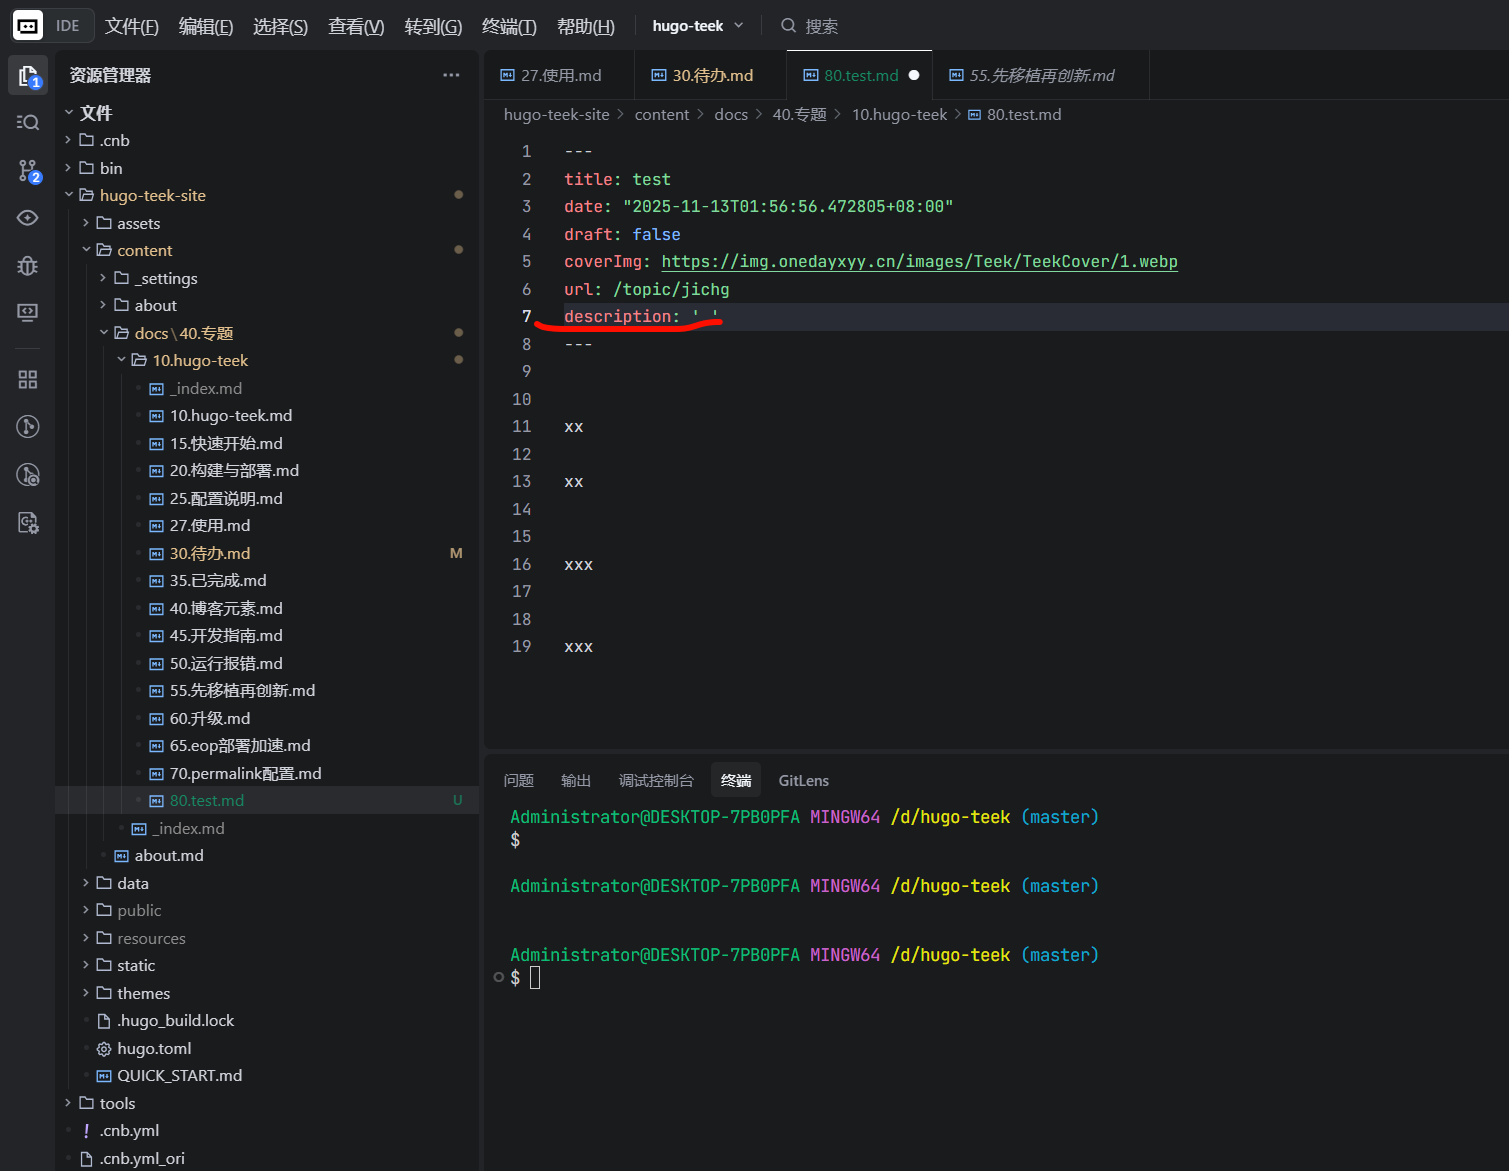Open explorer panel more actions ellipsis
1509x1171 pixels.
[x=451, y=75]
